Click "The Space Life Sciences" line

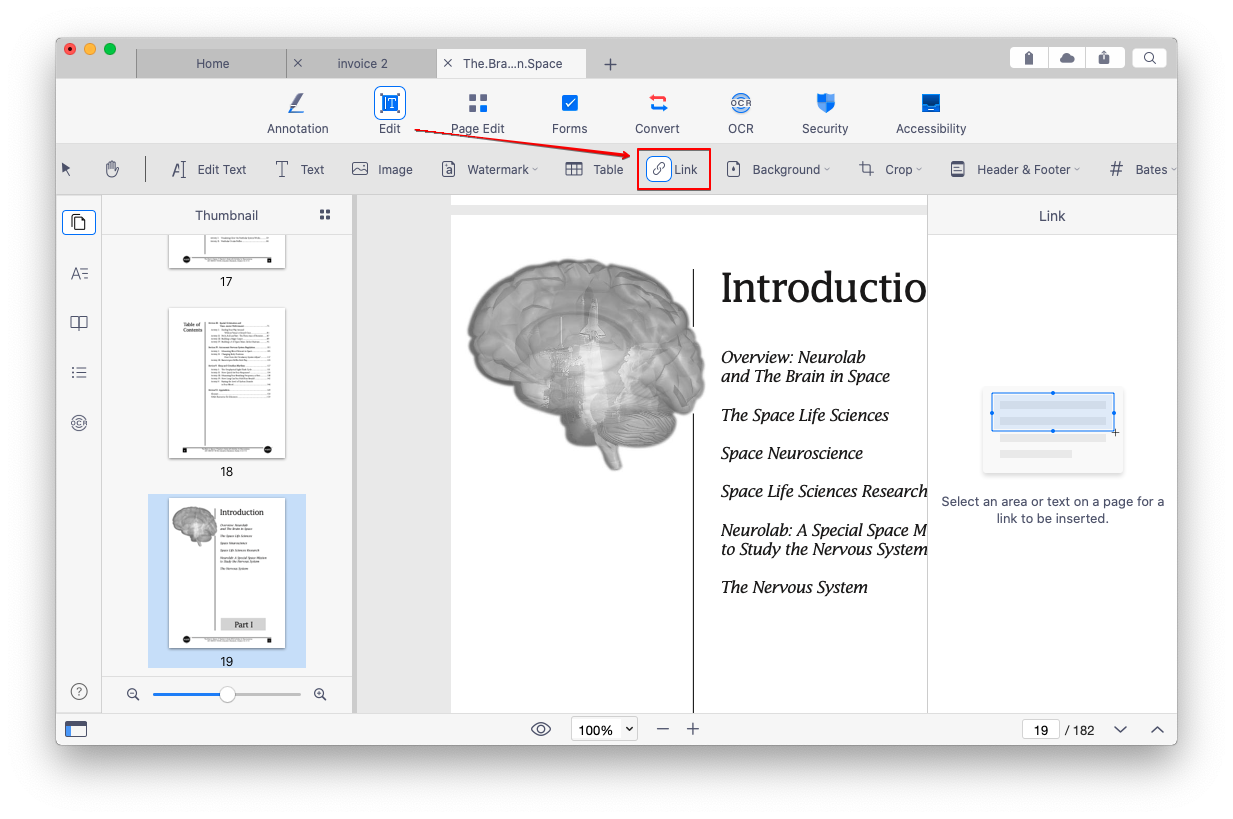[x=805, y=415]
